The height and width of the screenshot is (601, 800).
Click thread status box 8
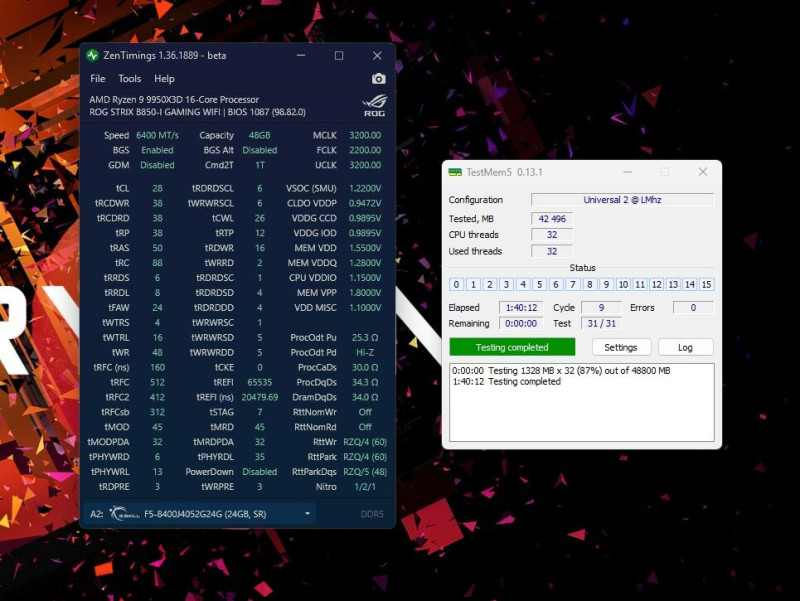click(589, 284)
